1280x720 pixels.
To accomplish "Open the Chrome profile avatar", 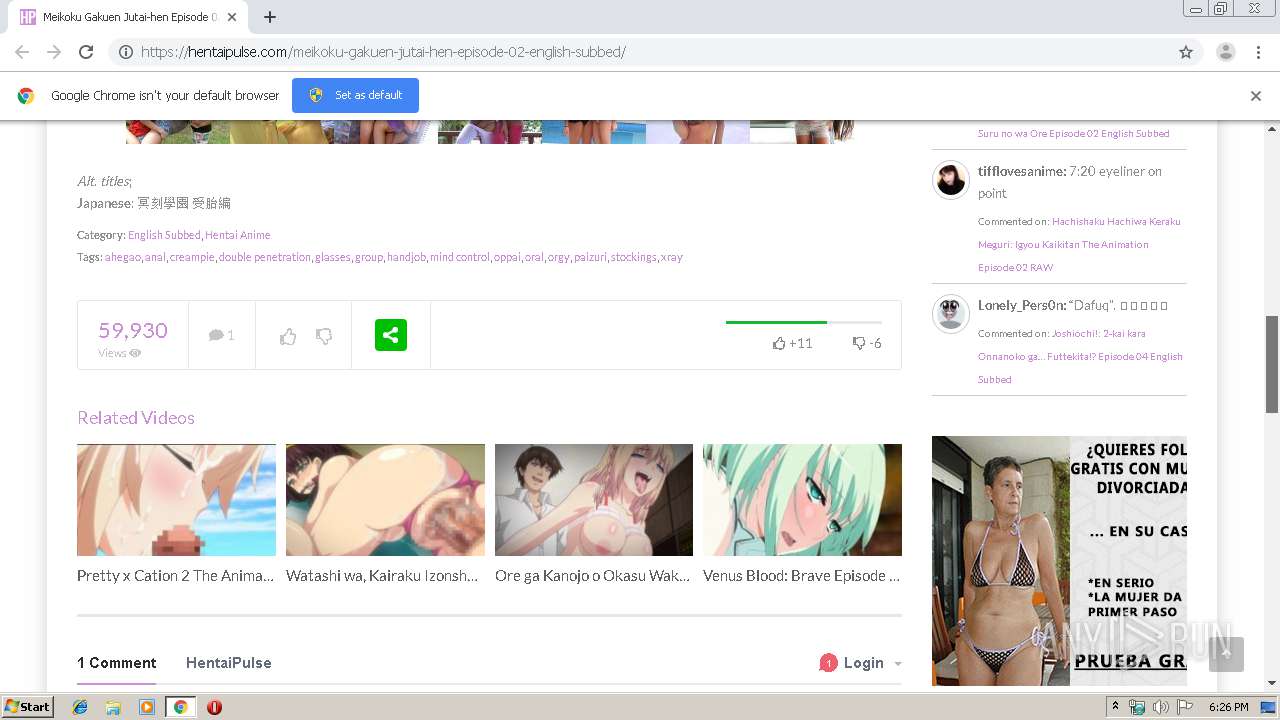I will (1225, 52).
